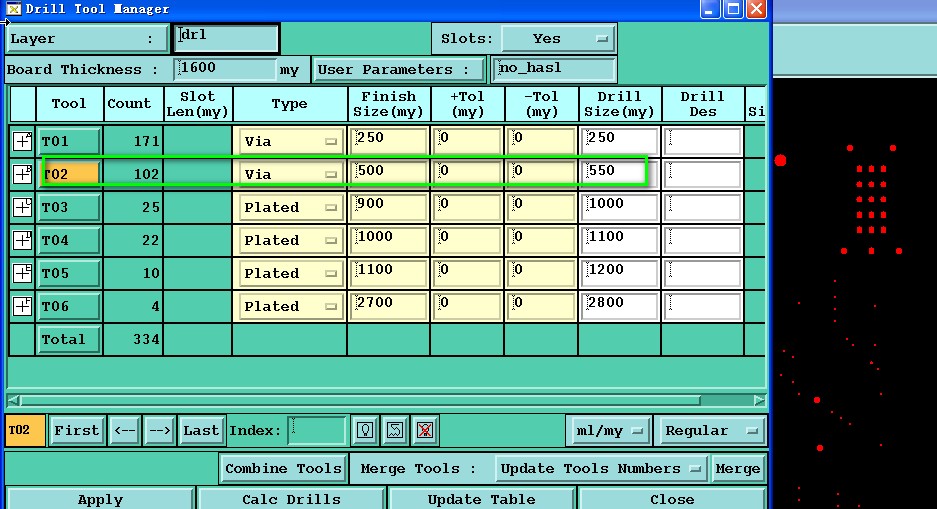Open the Slots Yes dropdown
The image size is (937, 509).
tap(558, 39)
